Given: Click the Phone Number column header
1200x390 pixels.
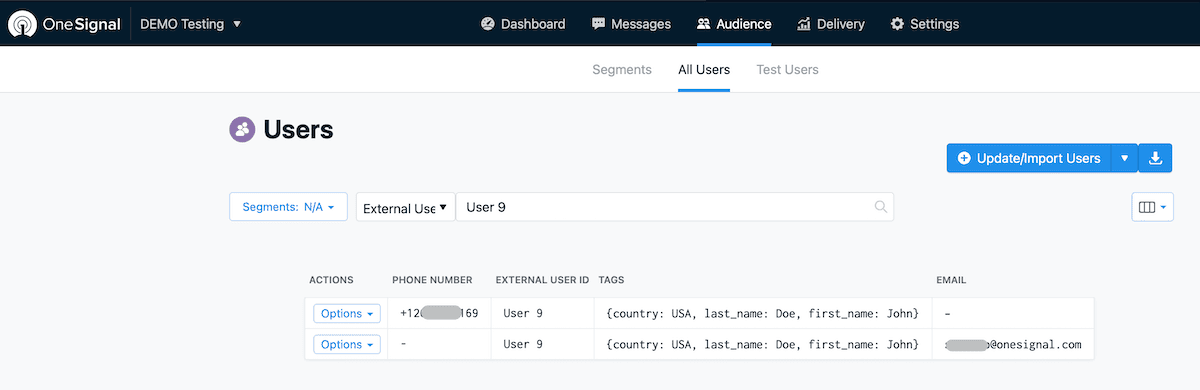Looking at the screenshot, I should click(432, 280).
